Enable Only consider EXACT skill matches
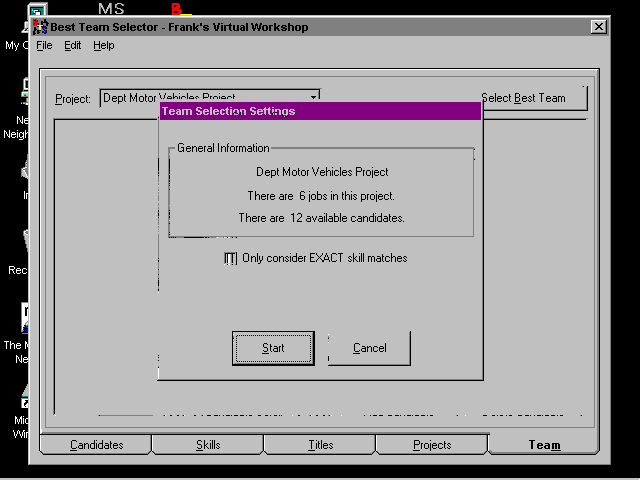640x480 pixels. click(231, 258)
